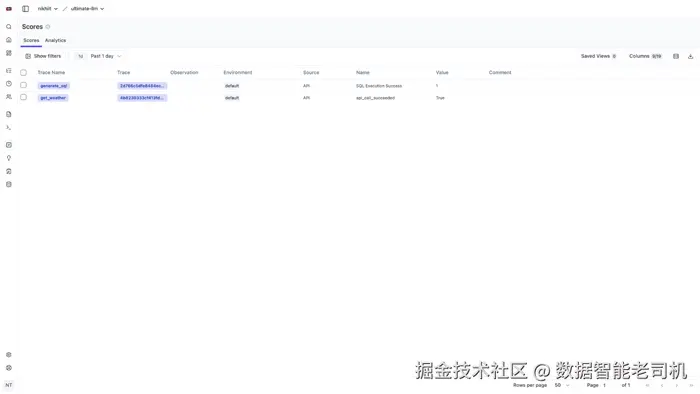This screenshot has width=700, height=394.
Task: Click API source in get_weather row
Action: (306, 98)
